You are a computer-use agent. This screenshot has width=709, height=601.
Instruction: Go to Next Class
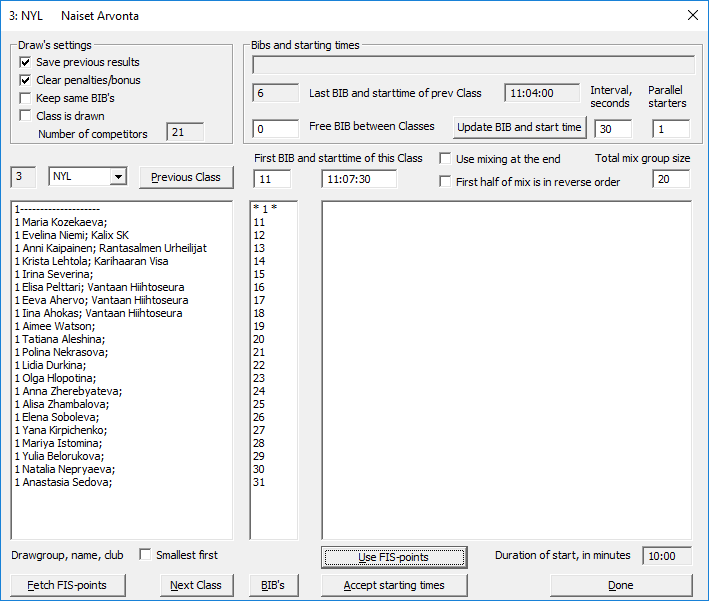[x=196, y=585]
